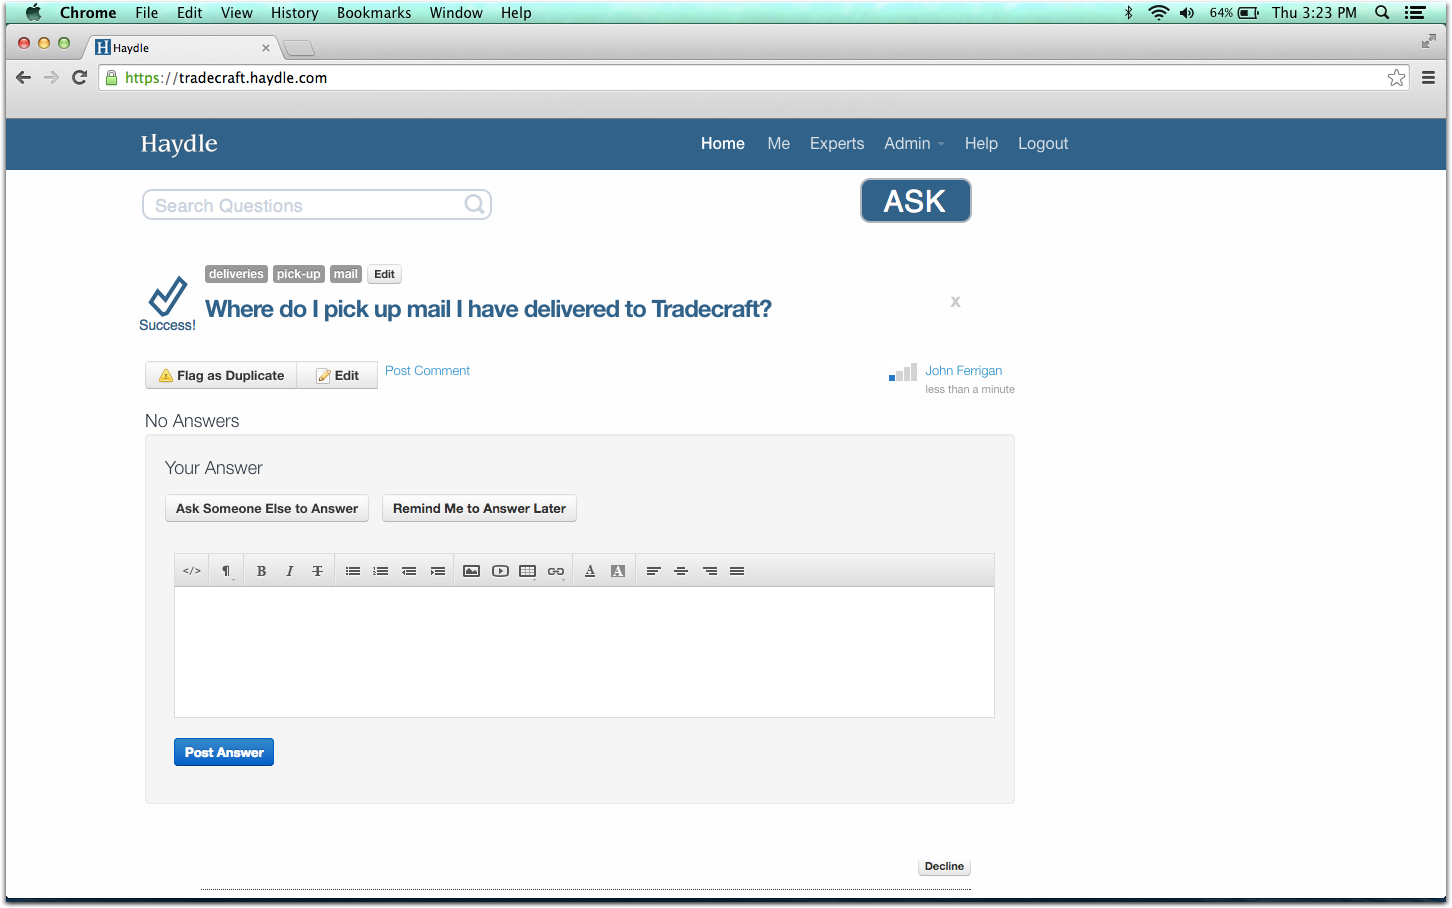
Task: Insert an image into the answer
Action: (x=472, y=571)
